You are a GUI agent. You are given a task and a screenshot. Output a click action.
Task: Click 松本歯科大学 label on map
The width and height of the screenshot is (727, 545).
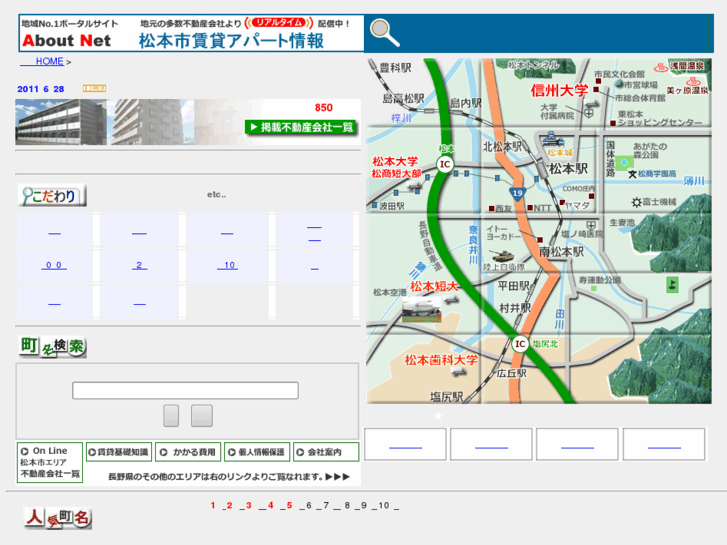point(440,360)
